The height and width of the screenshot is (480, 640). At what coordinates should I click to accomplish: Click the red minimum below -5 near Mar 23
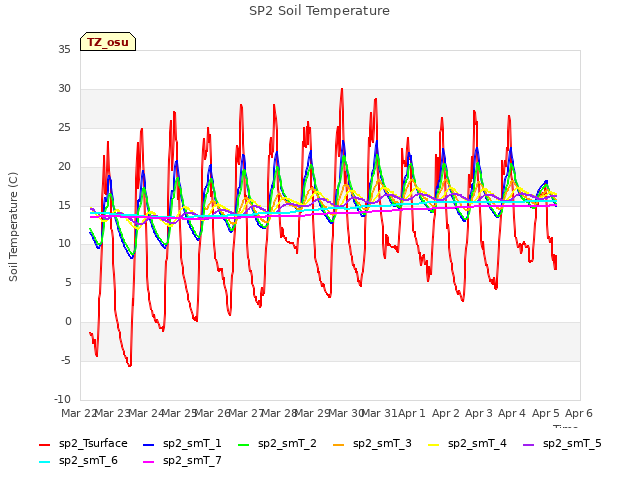pos(130,366)
